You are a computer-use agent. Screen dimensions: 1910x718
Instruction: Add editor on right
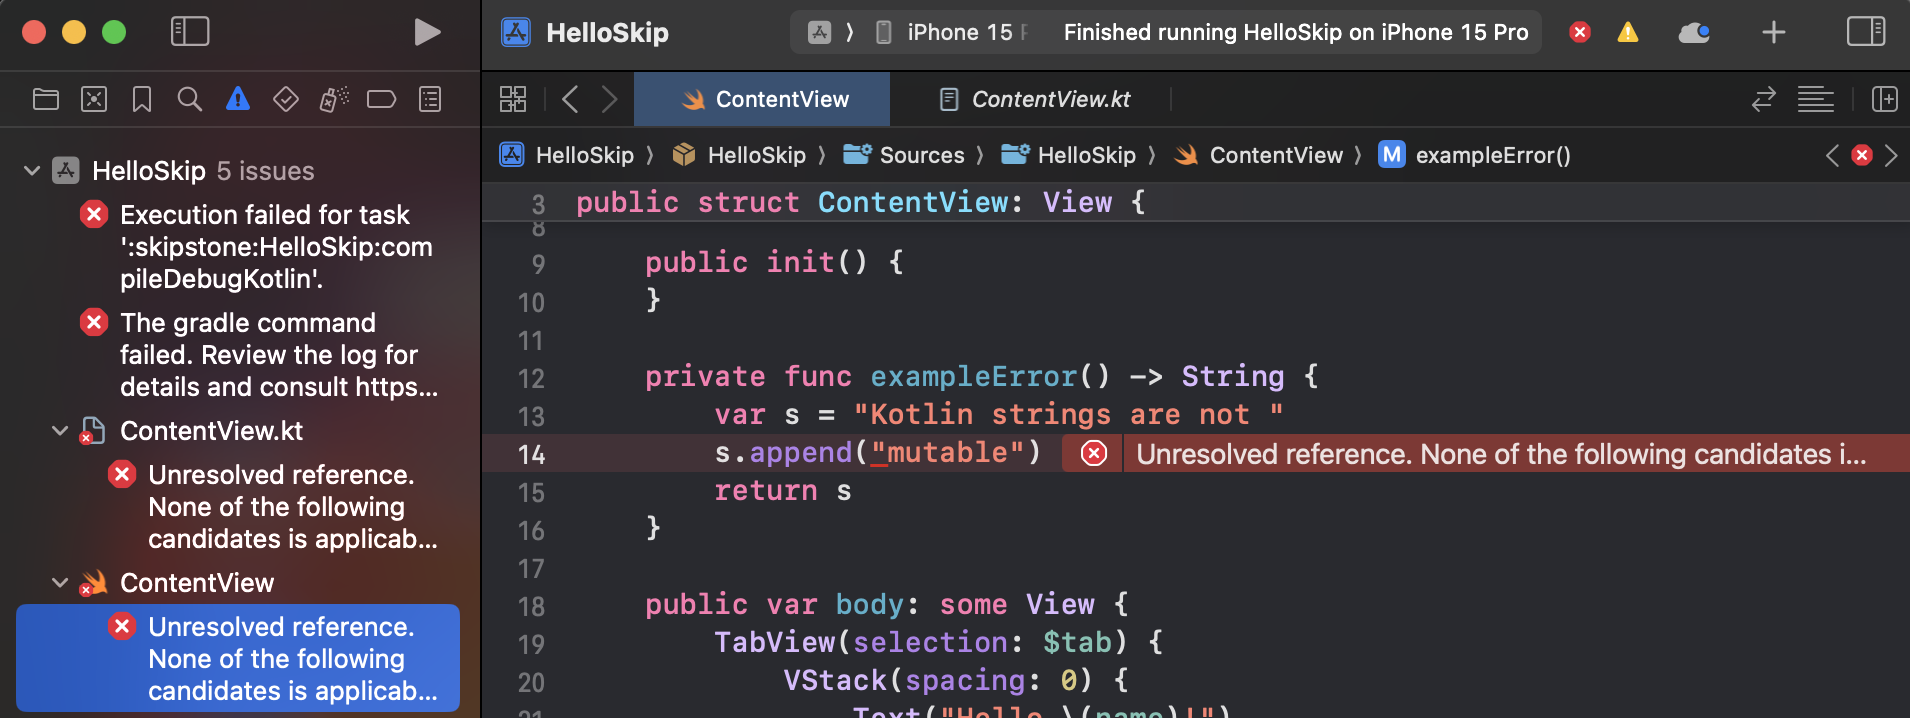pyautogui.click(x=1884, y=99)
